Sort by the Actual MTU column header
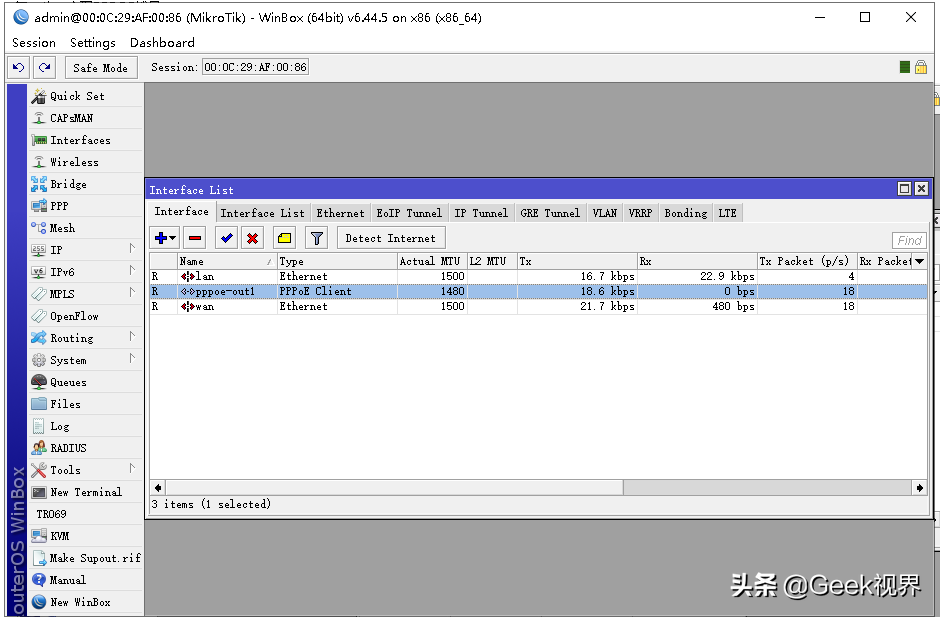The image size is (940, 617). point(432,261)
